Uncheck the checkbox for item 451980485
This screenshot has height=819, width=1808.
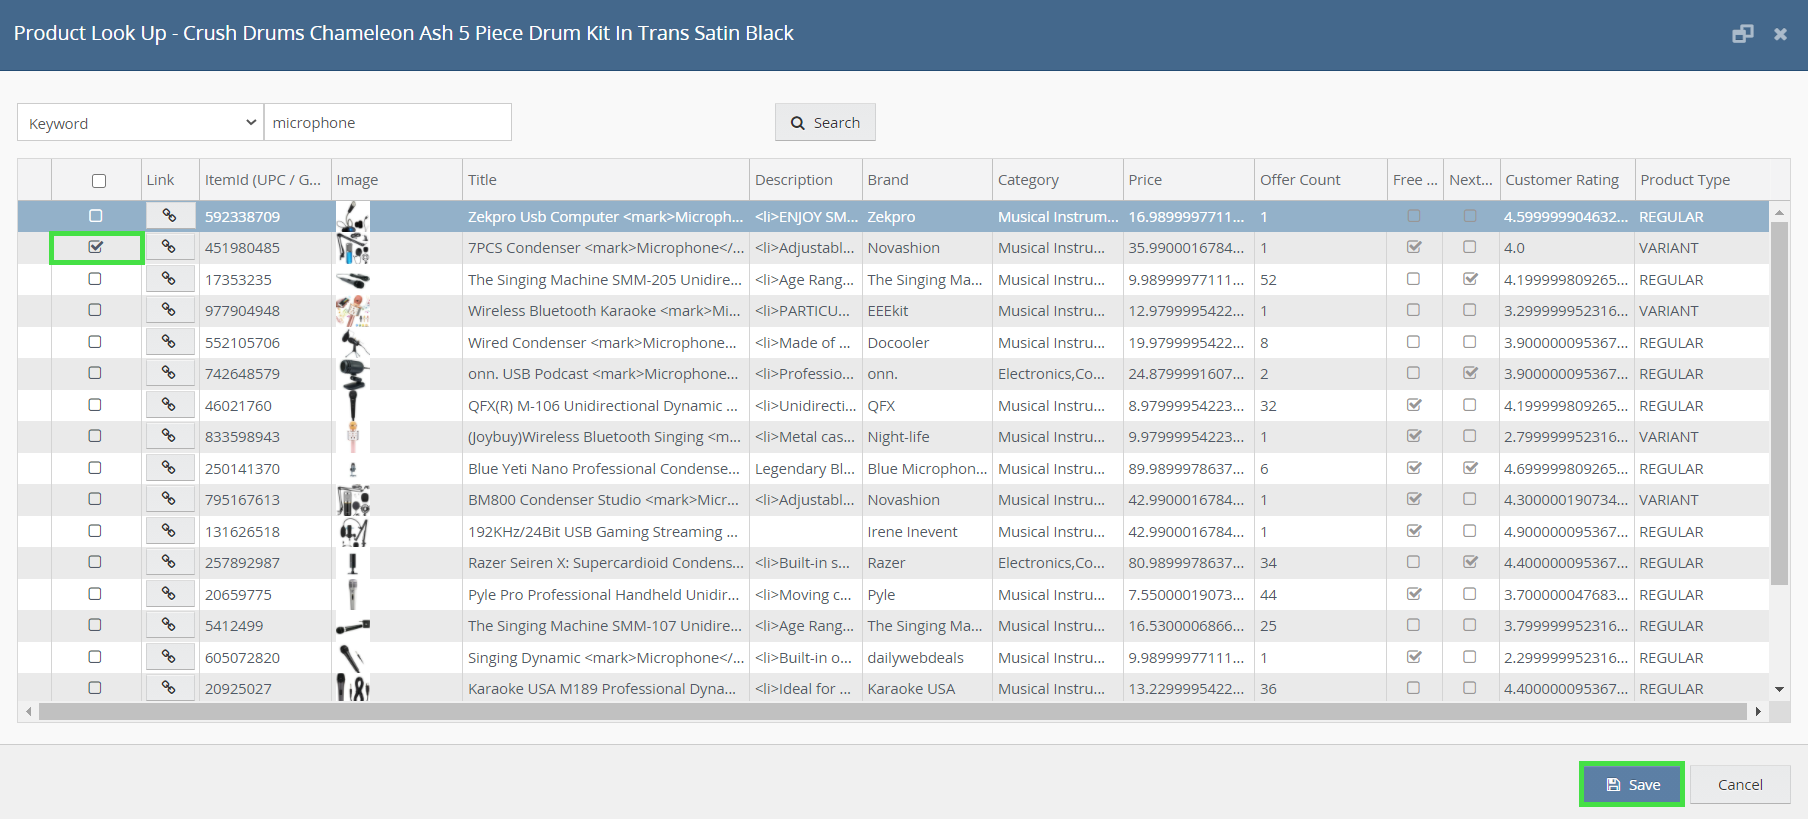(96, 247)
